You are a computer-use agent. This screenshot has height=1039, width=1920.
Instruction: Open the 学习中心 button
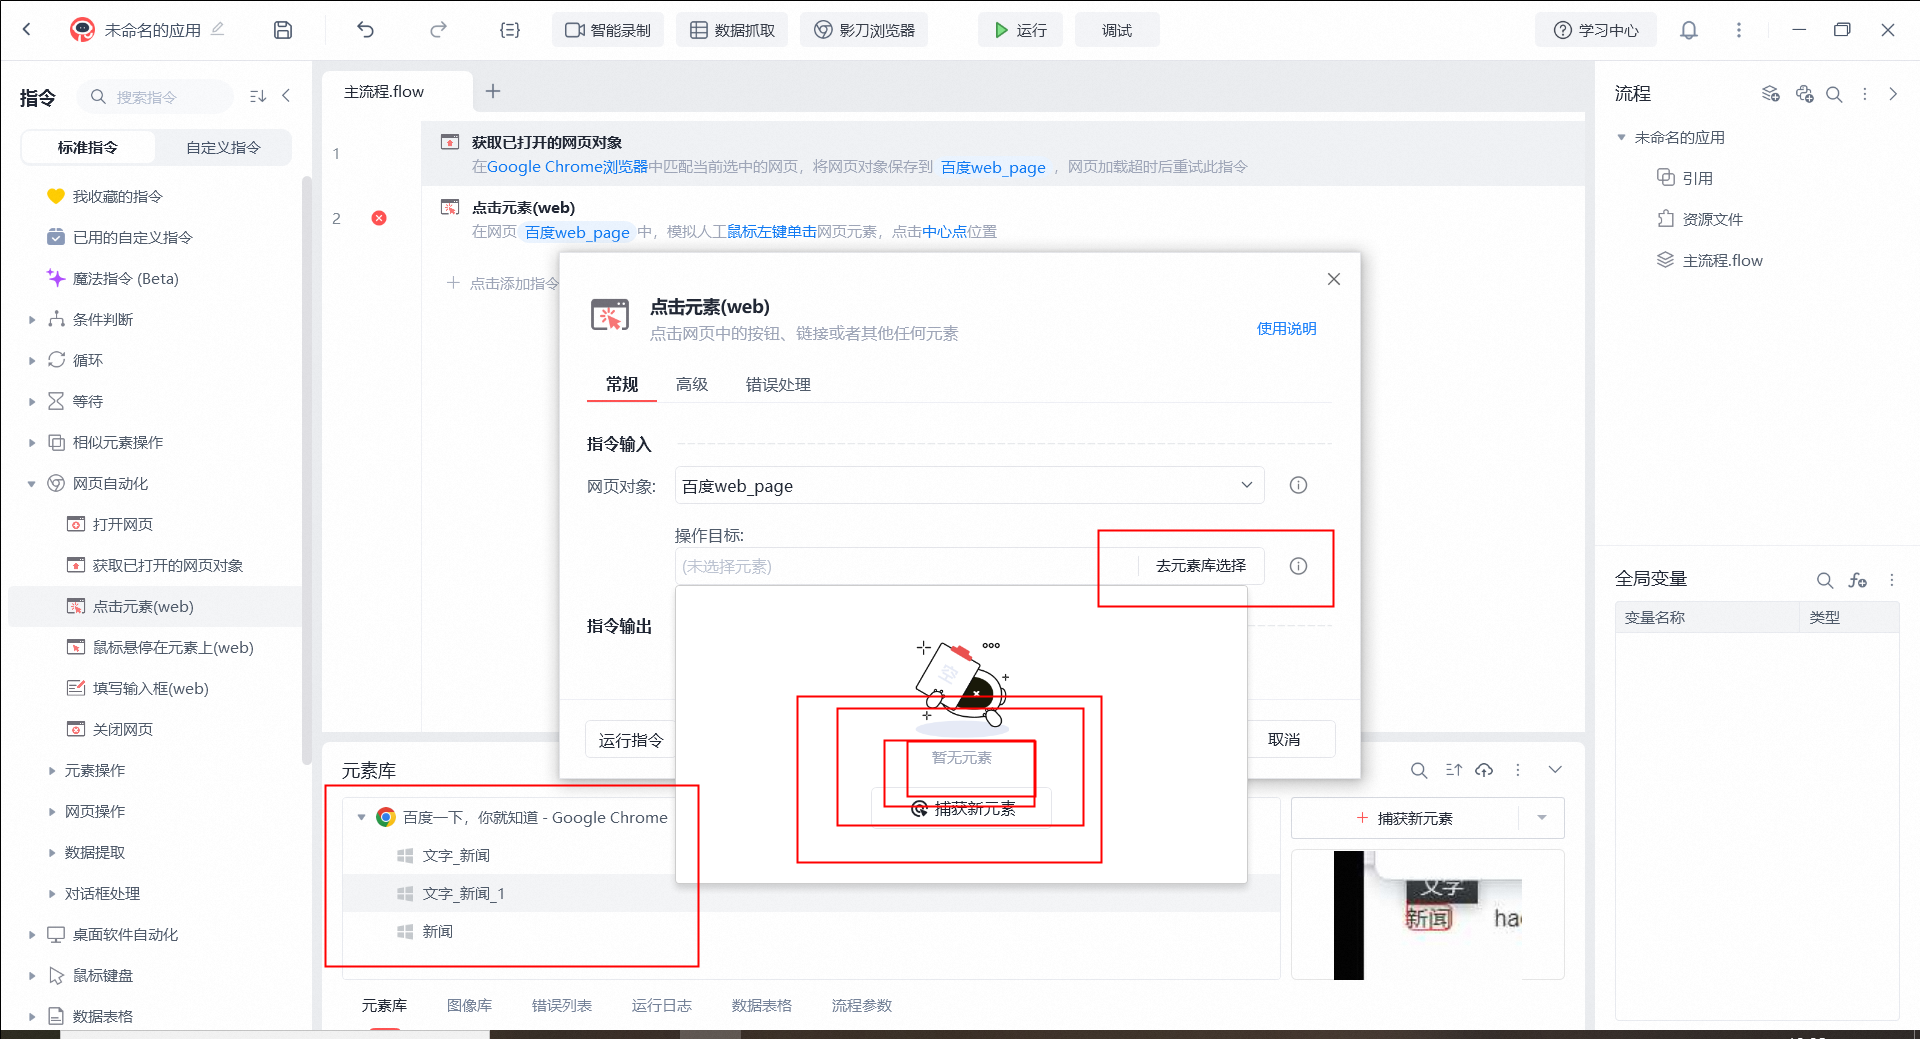[x=1596, y=30]
